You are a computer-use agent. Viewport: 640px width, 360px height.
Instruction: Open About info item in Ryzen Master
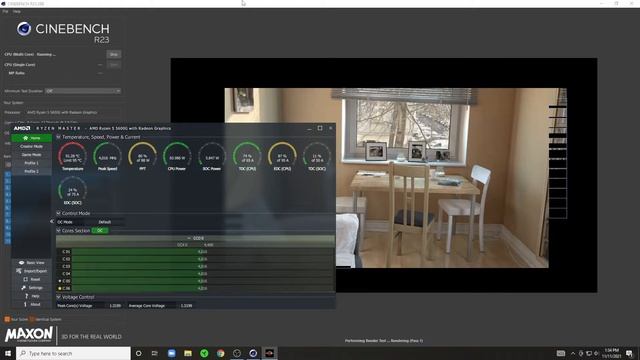pos(25,304)
